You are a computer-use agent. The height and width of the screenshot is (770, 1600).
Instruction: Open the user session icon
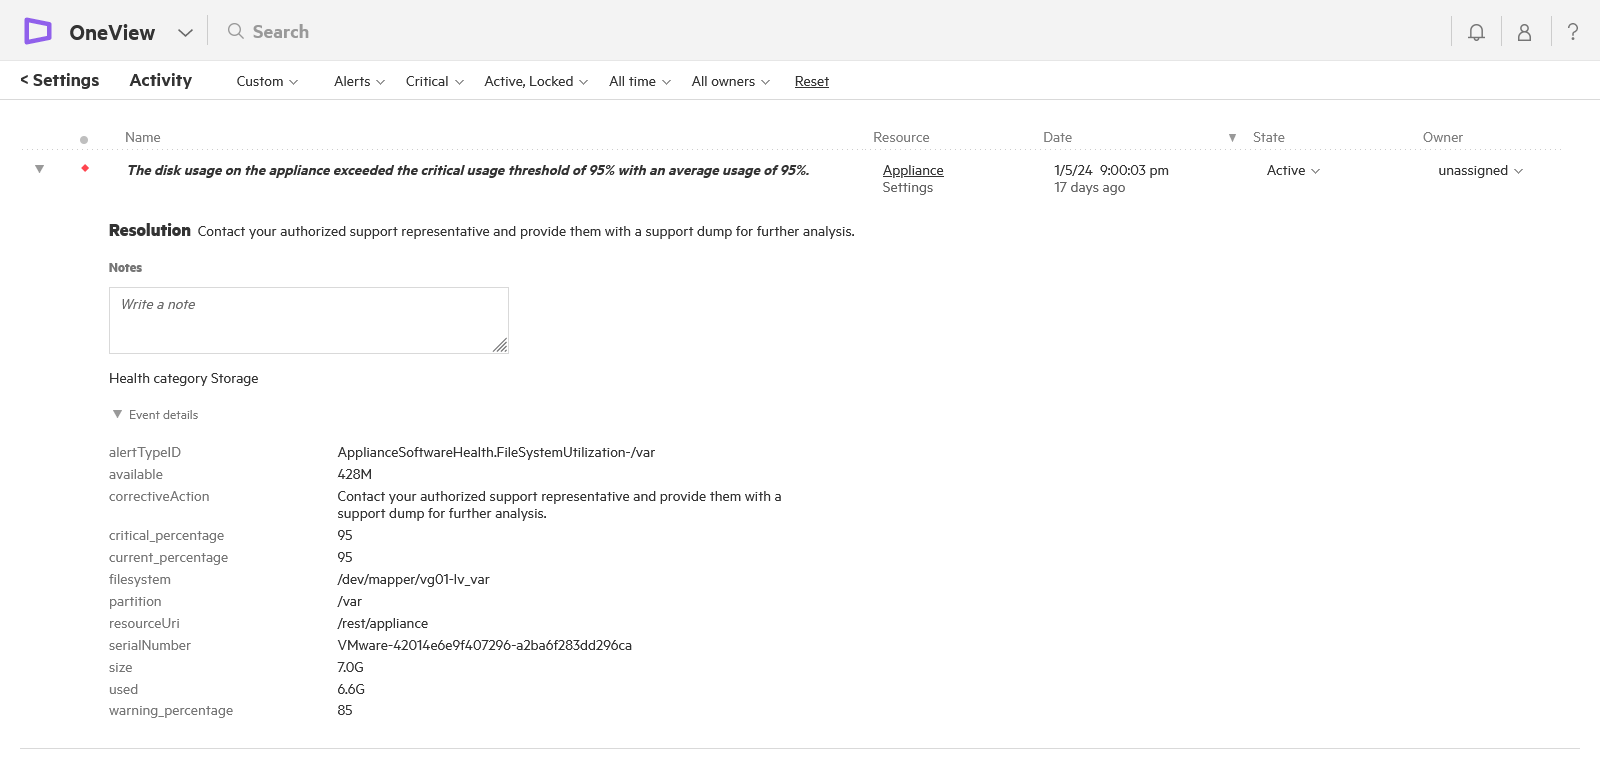tap(1524, 32)
